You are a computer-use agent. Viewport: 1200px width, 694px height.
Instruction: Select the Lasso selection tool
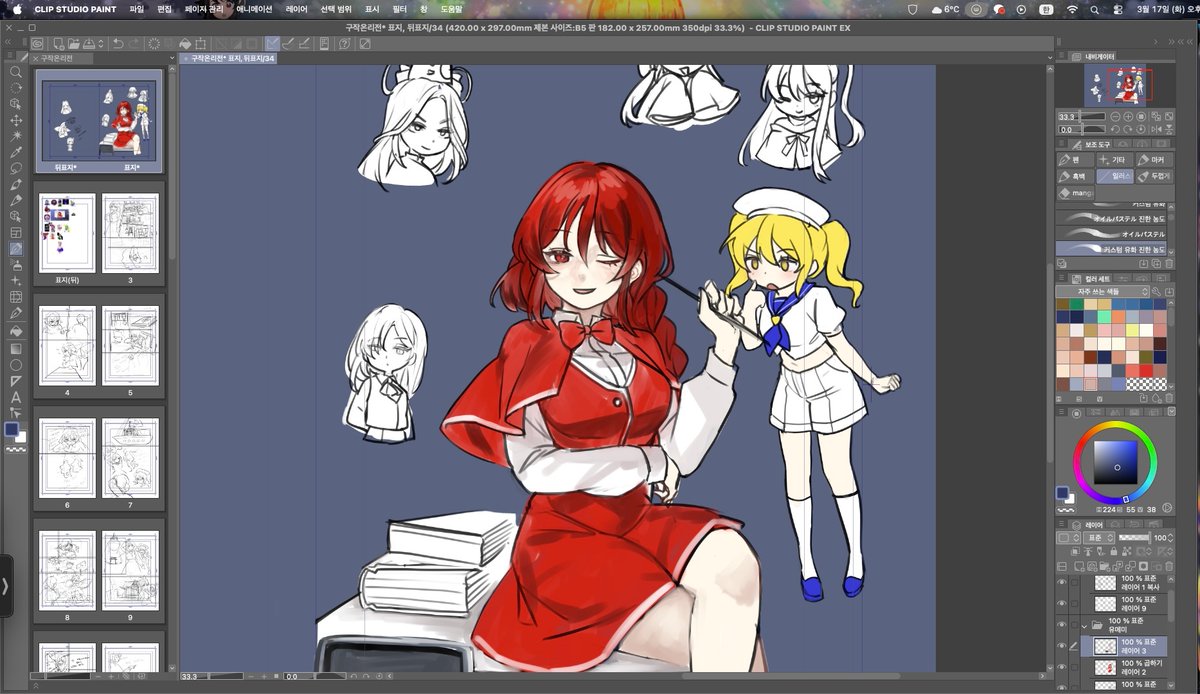pos(16,168)
